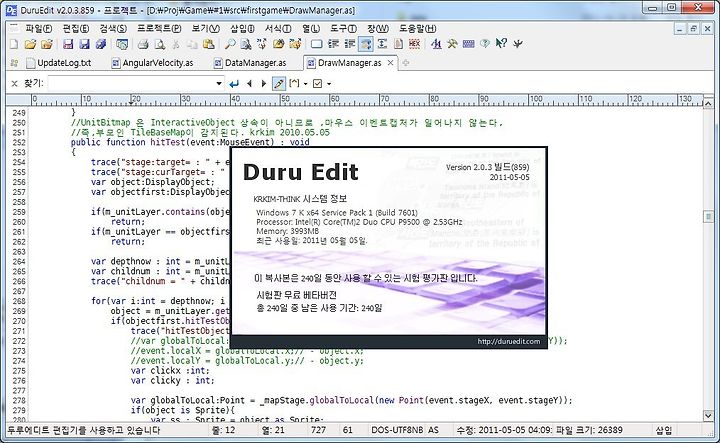Toggle the highlighted word wrap toolbar button
Viewport: 720px width, 443px height.
[366, 44]
